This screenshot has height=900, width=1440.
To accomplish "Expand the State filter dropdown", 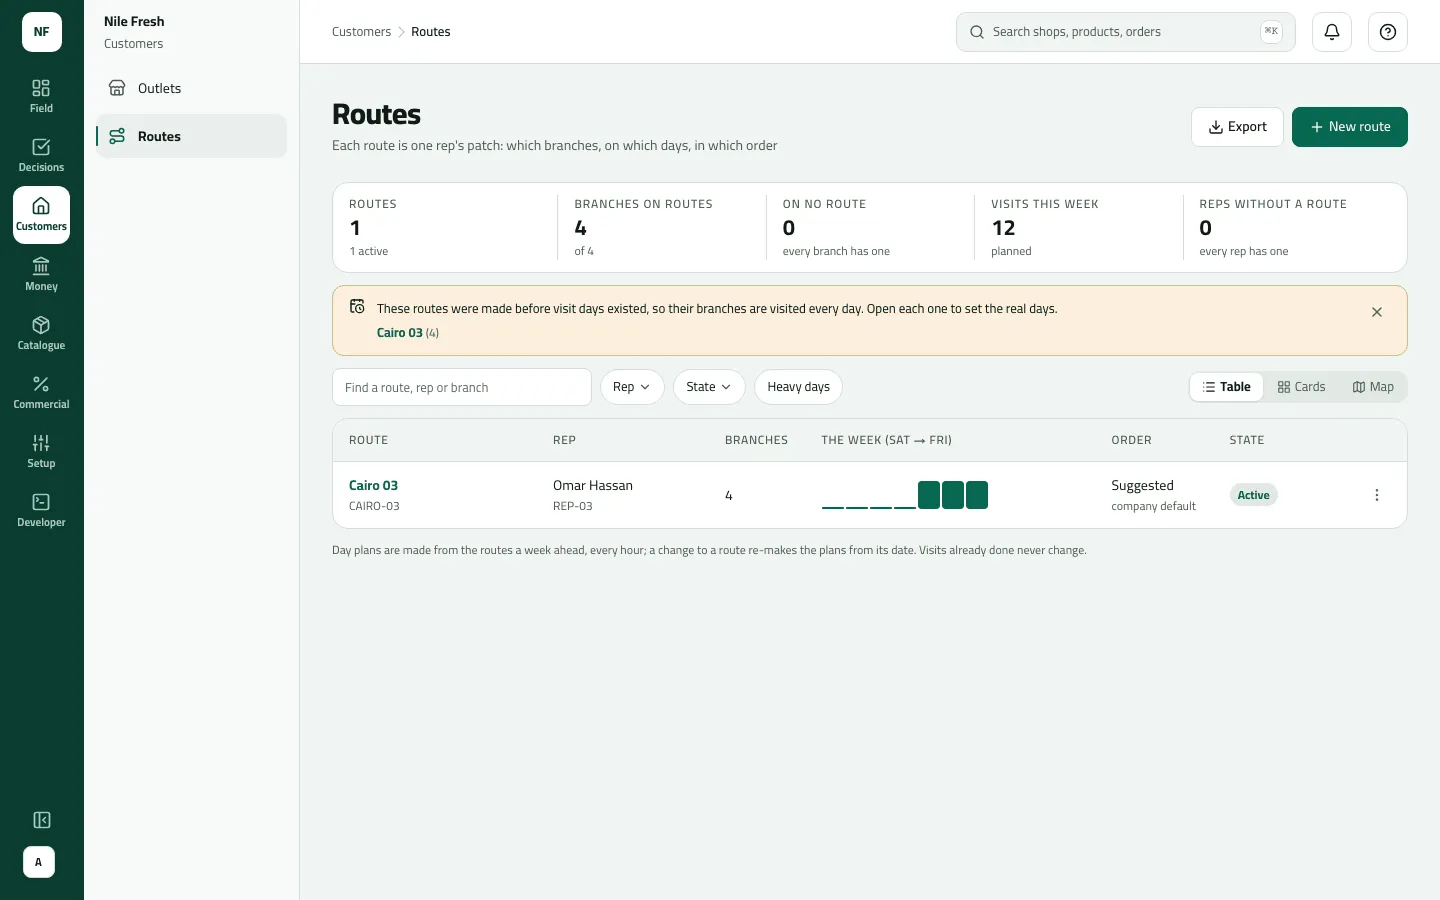I will pos(709,387).
